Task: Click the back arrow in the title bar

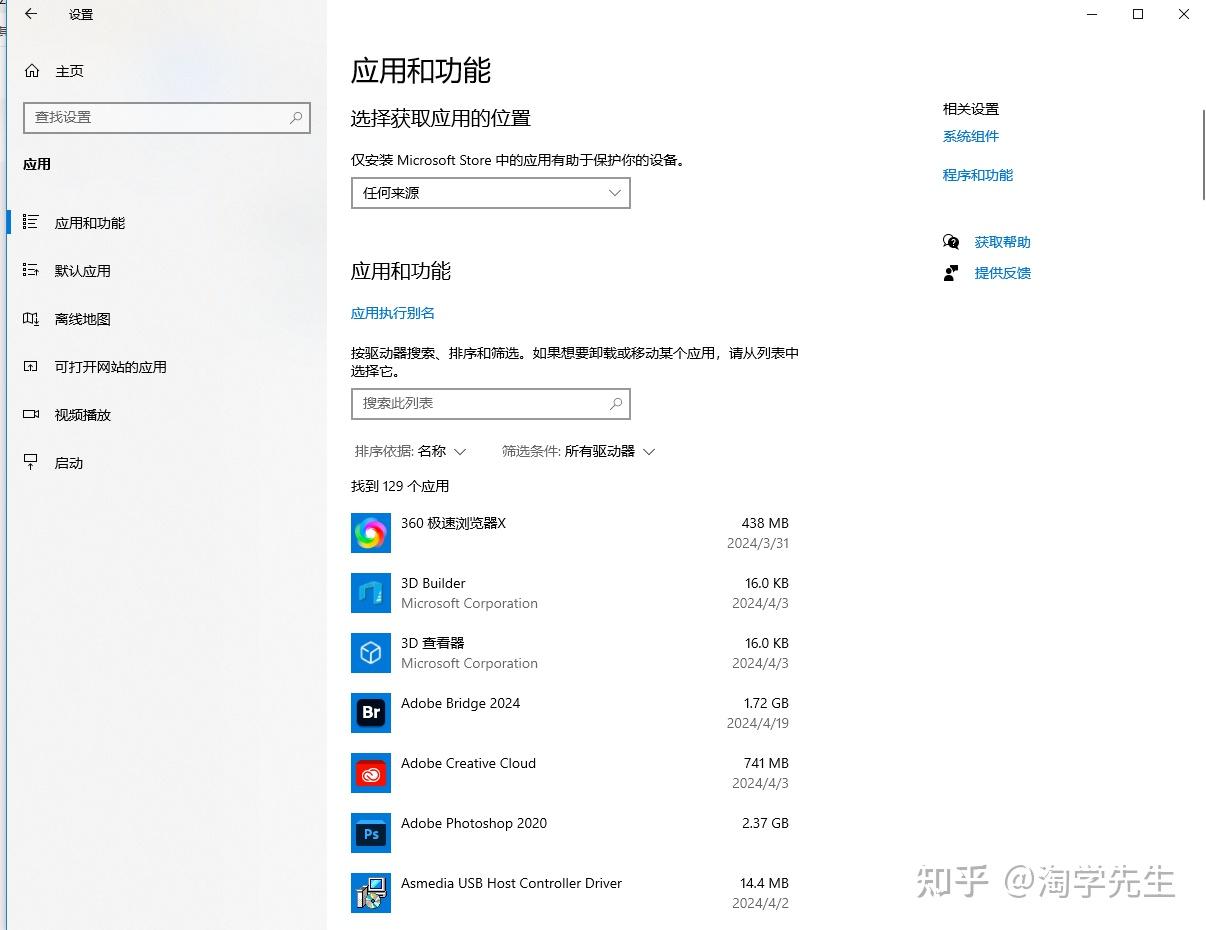Action: click(31, 14)
